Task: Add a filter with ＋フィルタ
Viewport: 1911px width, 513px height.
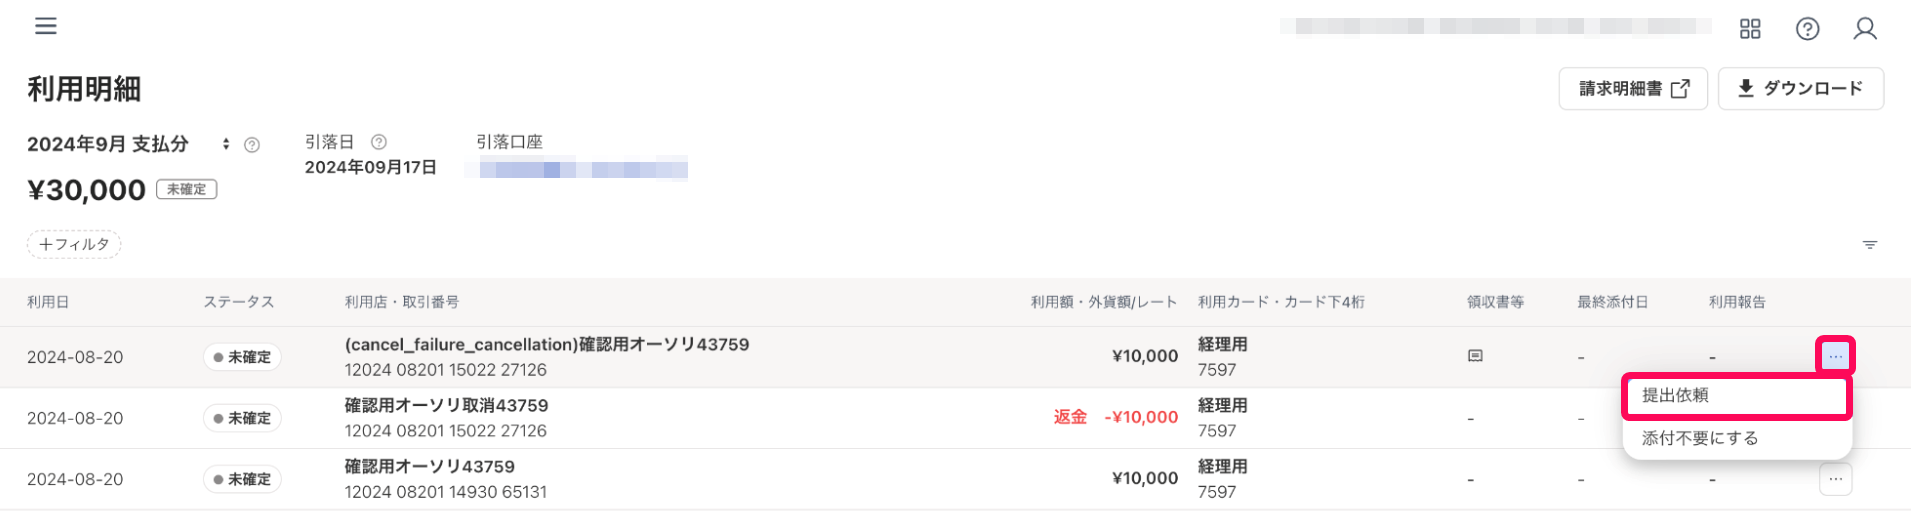Action: click(74, 244)
